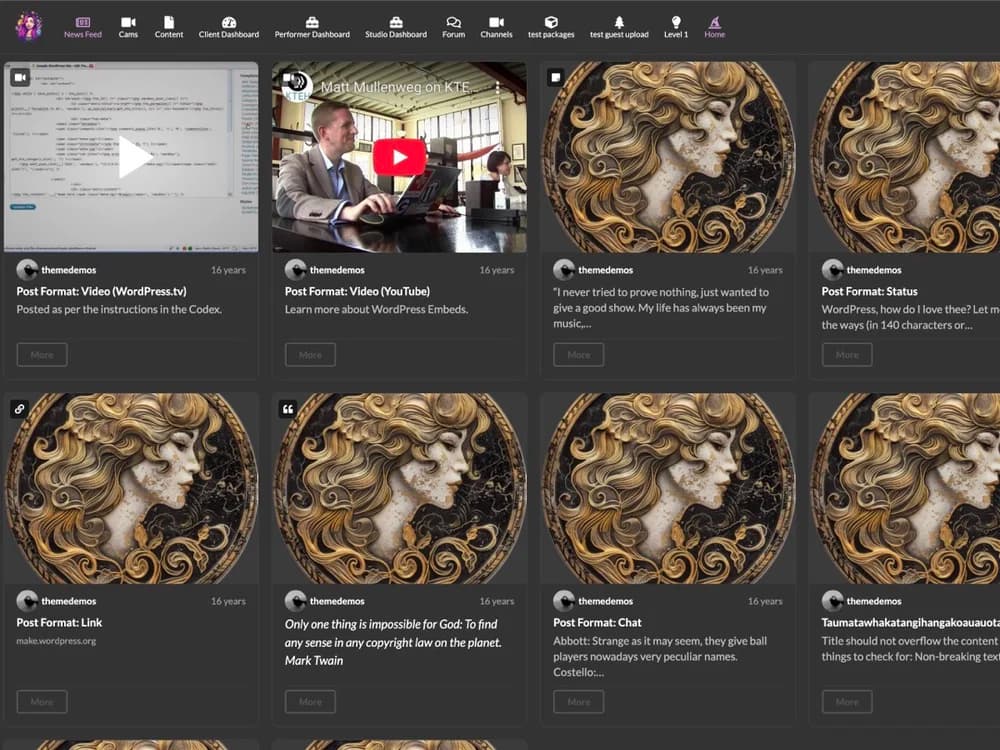Click More button under Mark Twain quote

[x=310, y=702]
